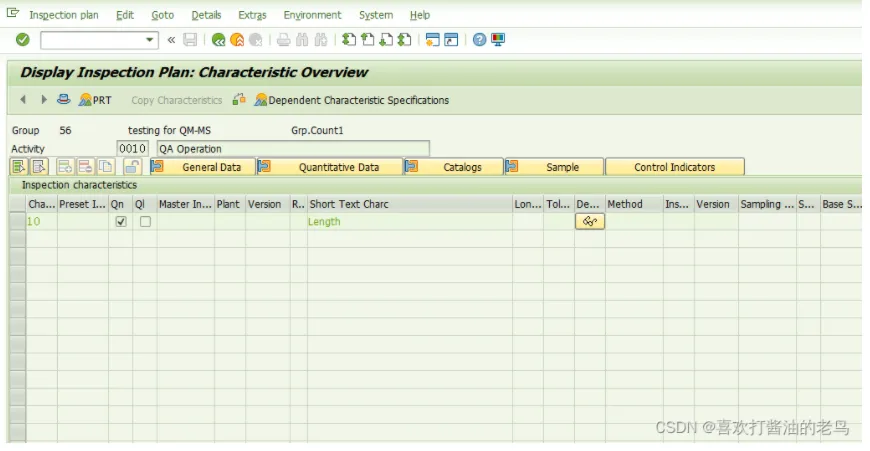The height and width of the screenshot is (451, 870).
Task: Toggle the Qn checkbox for characteristic 10
Action: coord(121,222)
